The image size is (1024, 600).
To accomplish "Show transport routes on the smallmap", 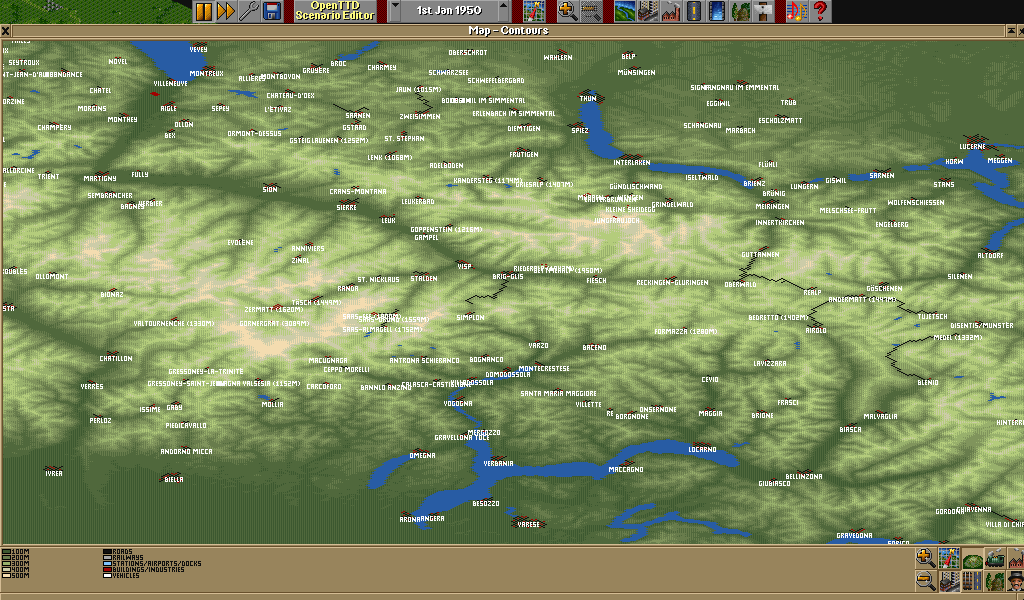I will click(972, 580).
